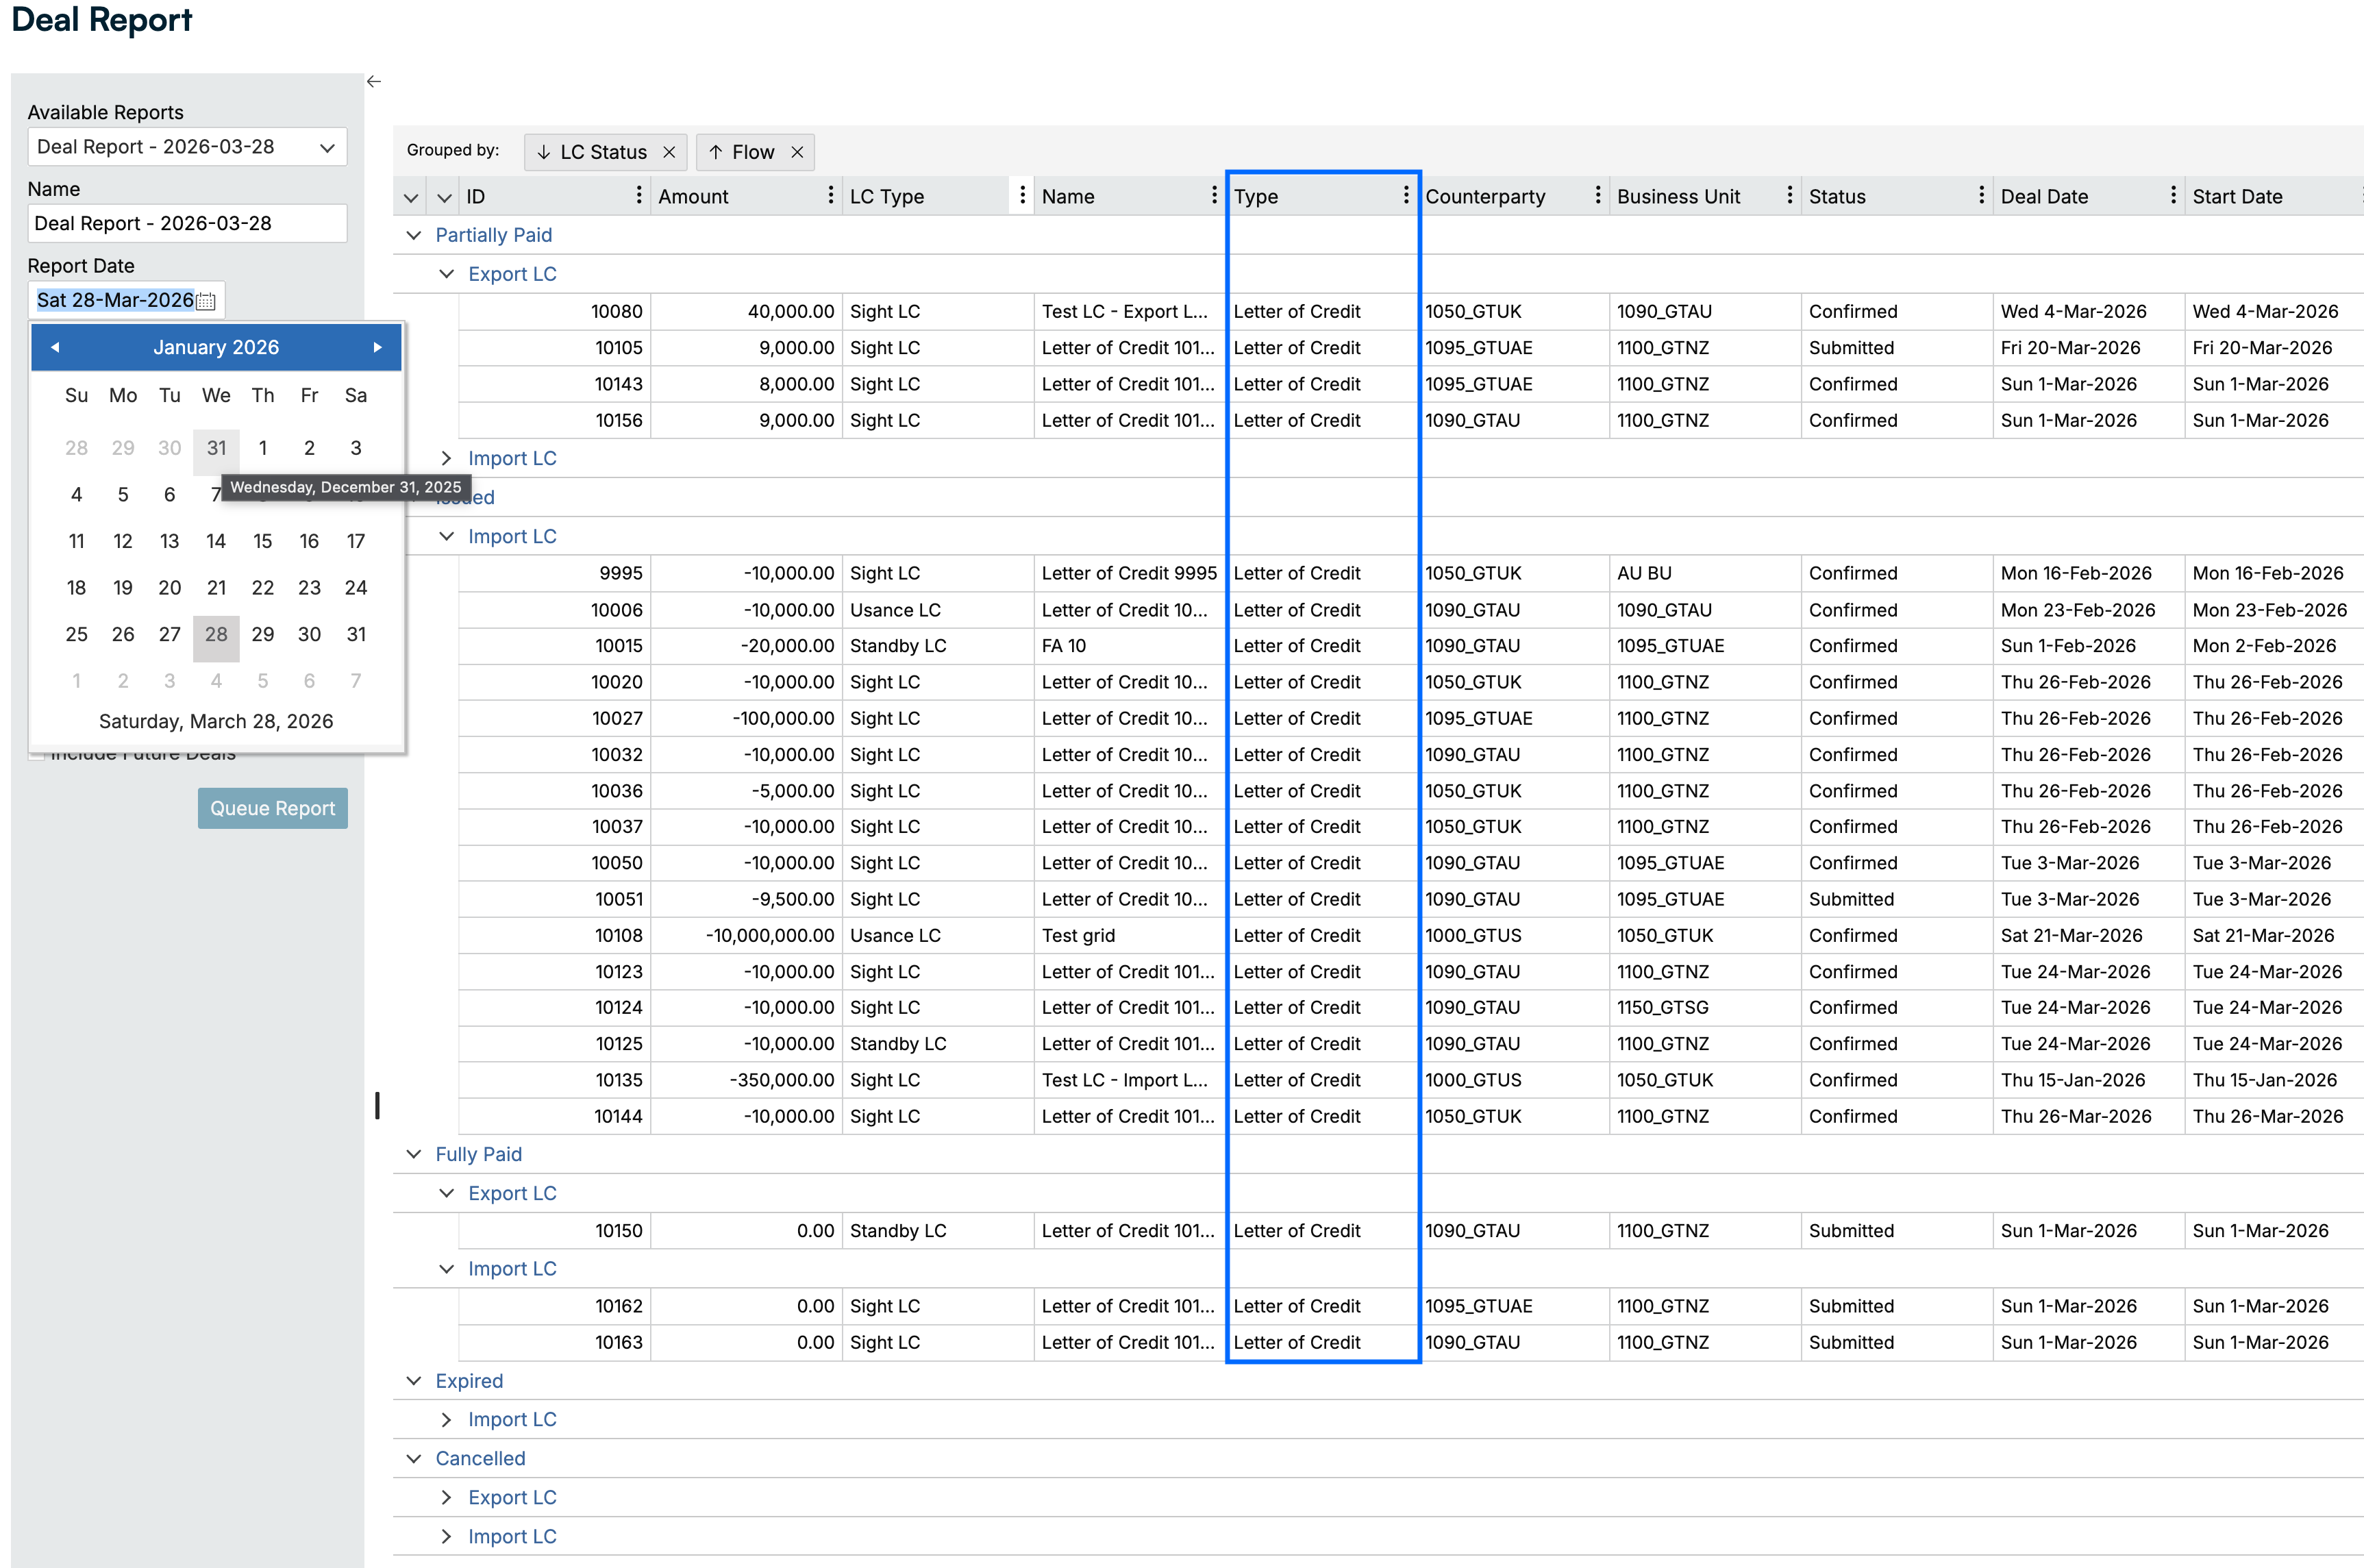This screenshot has height=1568, width=2364.
Task: Select deal ID 10163 cell
Action: [x=555, y=1343]
